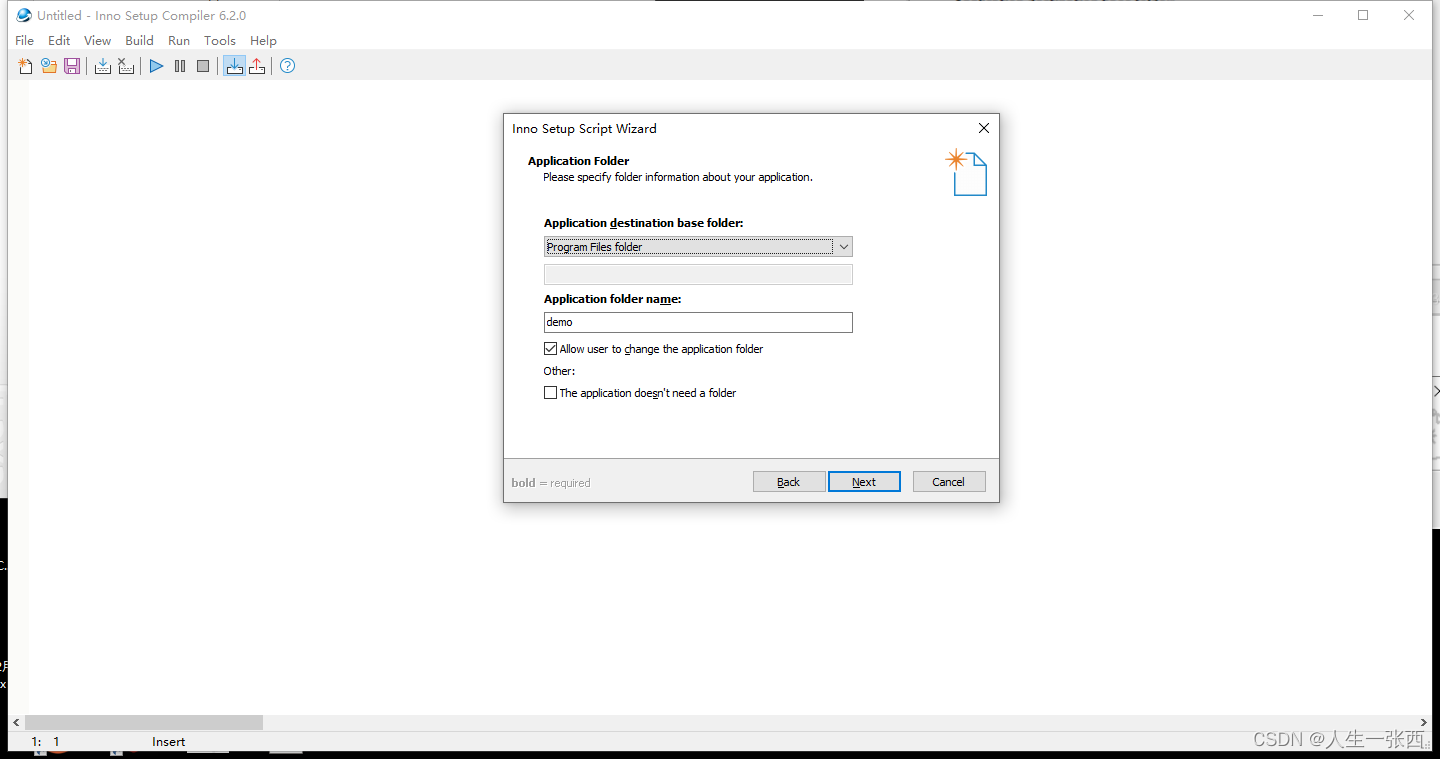Click the Target Uninstall icon with red arrow
This screenshot has height=759, width=1440.
(x=257, y=66)
